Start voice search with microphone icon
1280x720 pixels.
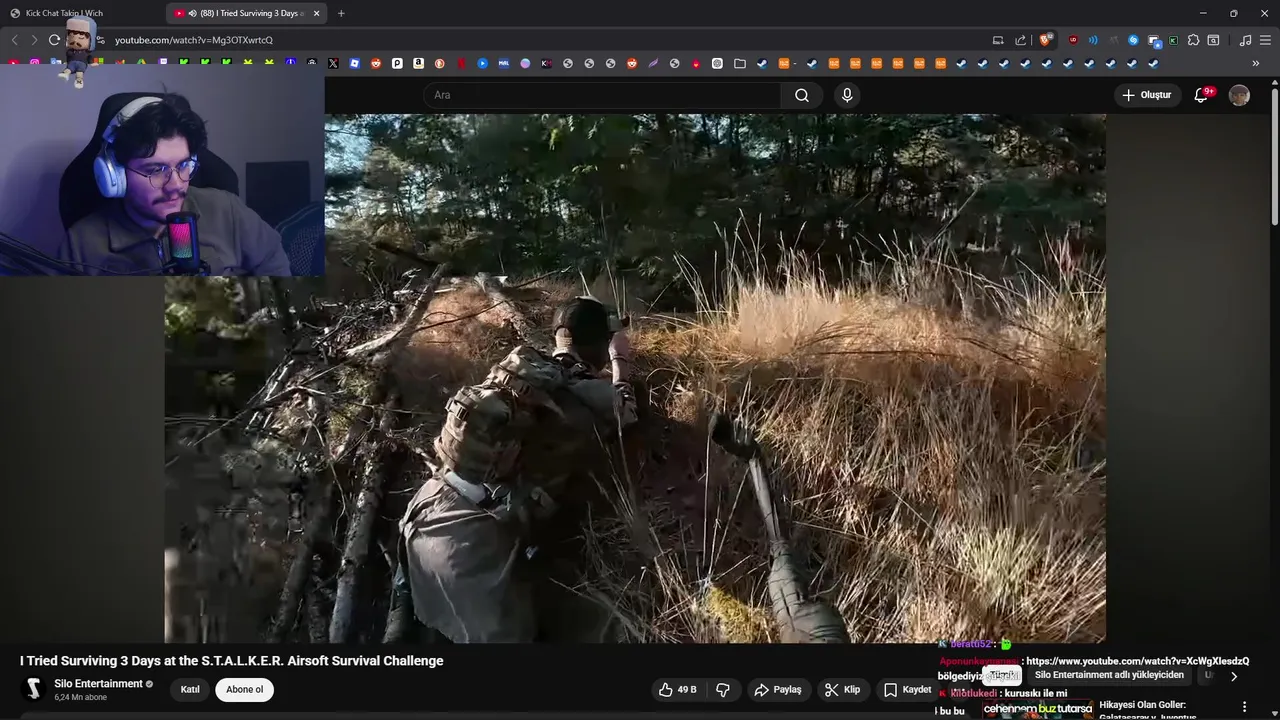point(847,95)
